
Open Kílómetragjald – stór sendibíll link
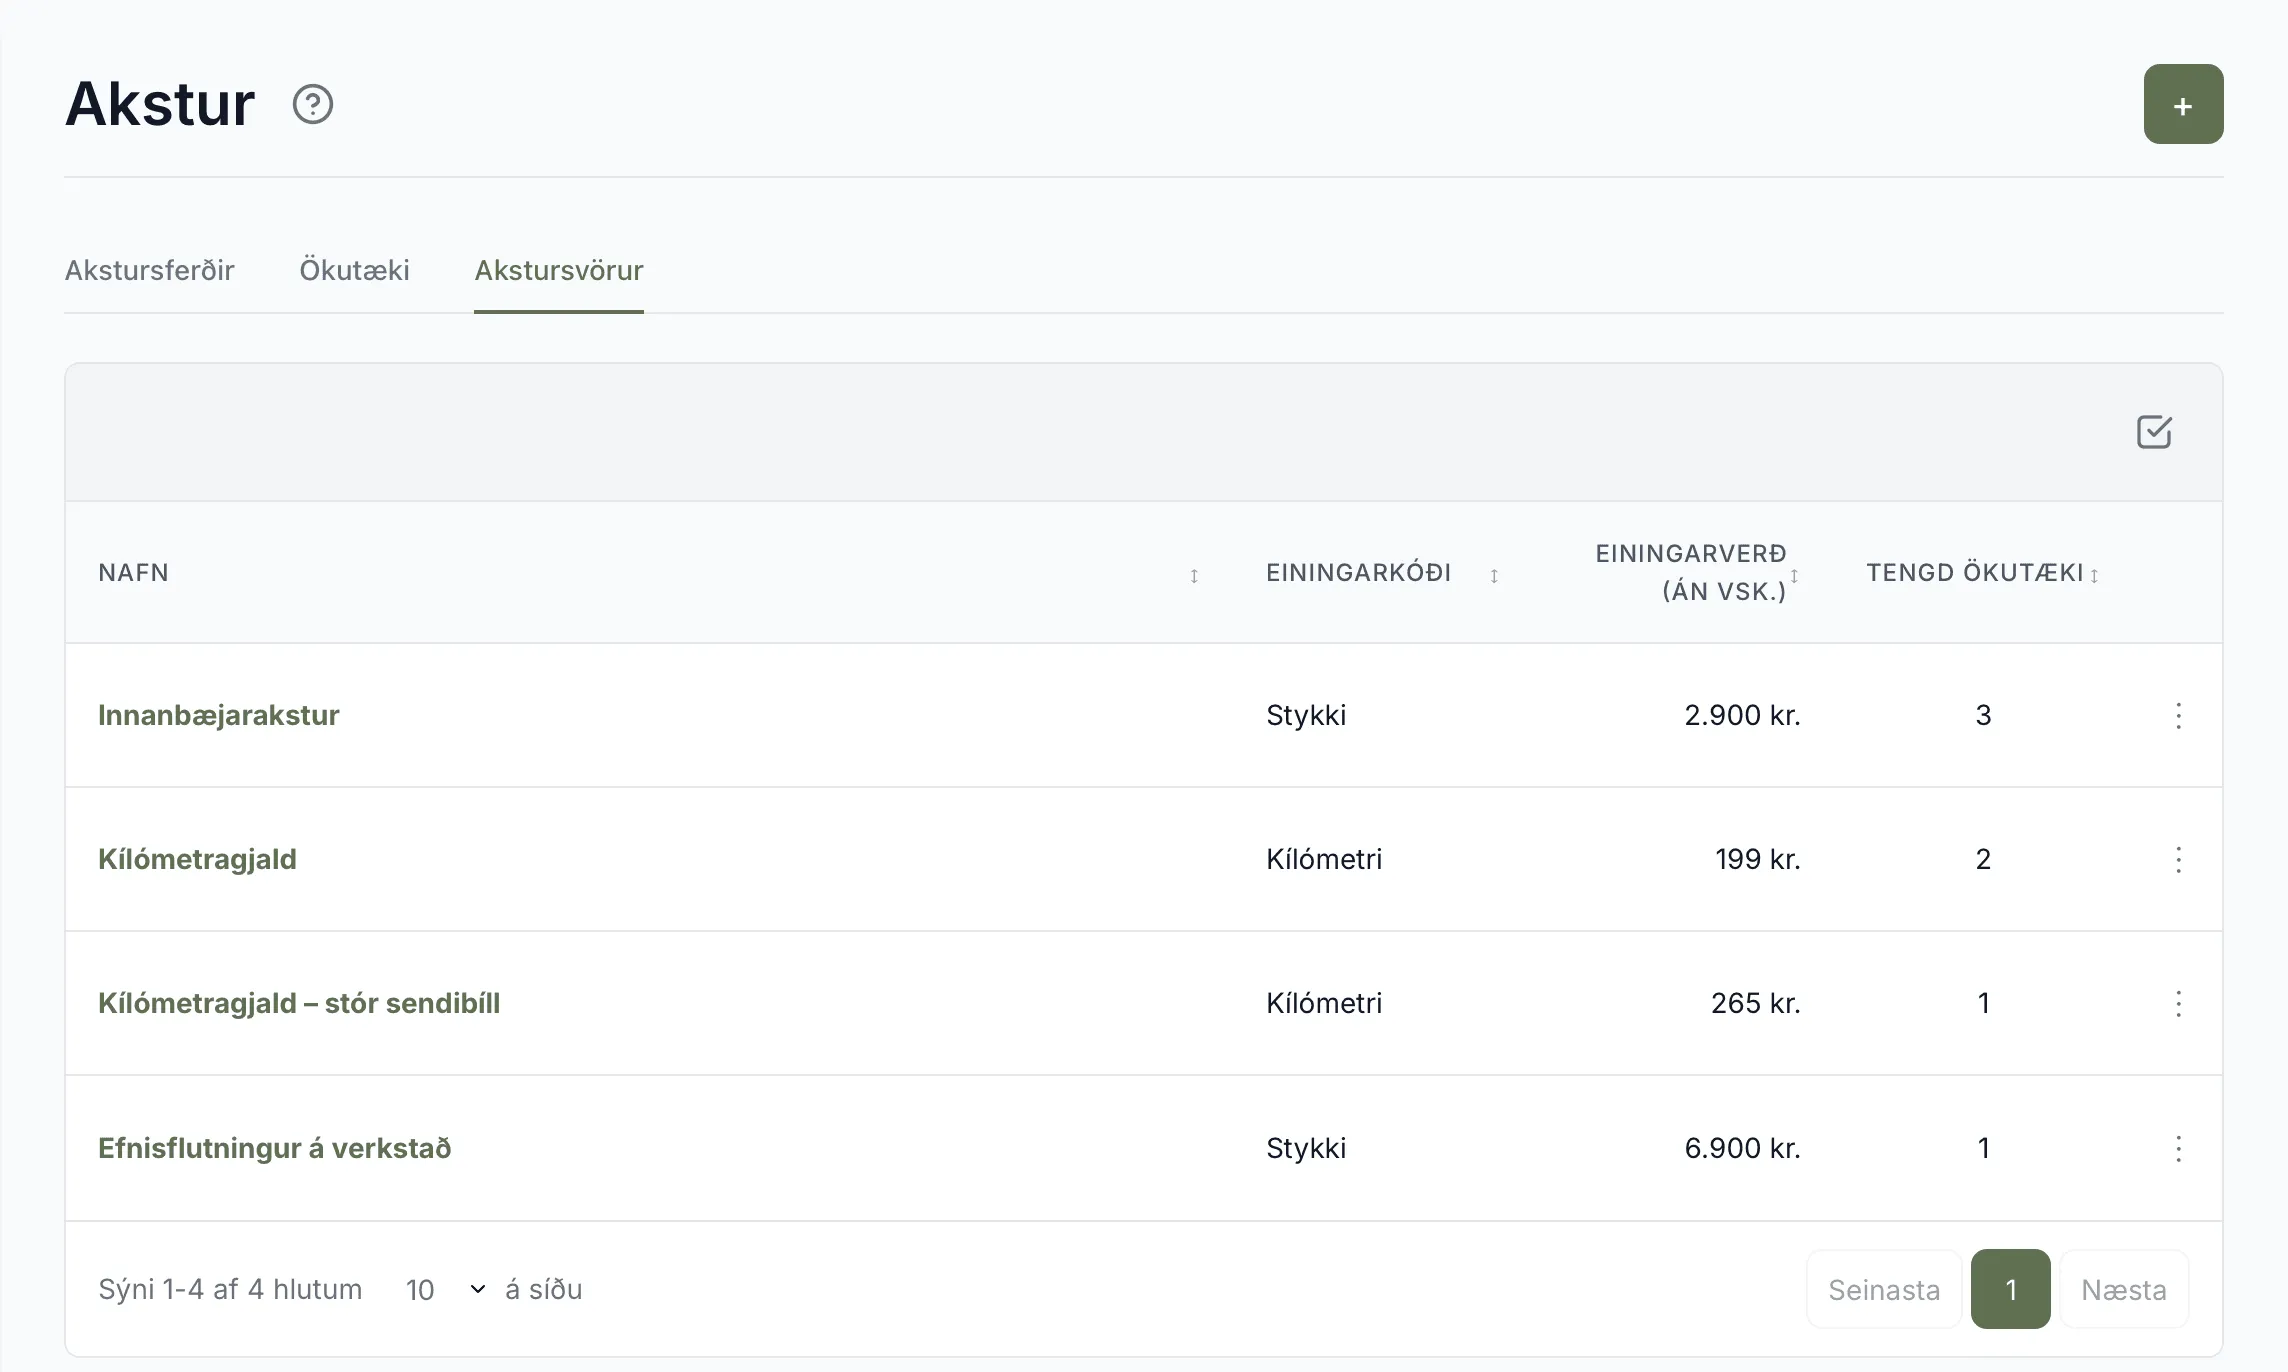[299, 1003]
